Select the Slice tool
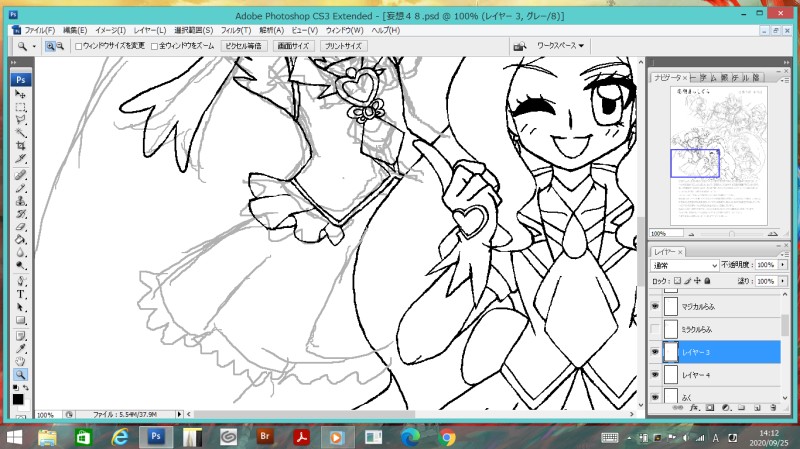This screenshot has width=800, height=449. click(x=20, y=159)
